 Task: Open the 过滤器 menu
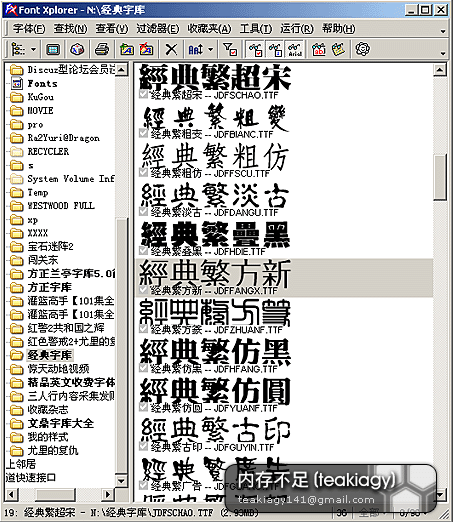pos(158,29)
